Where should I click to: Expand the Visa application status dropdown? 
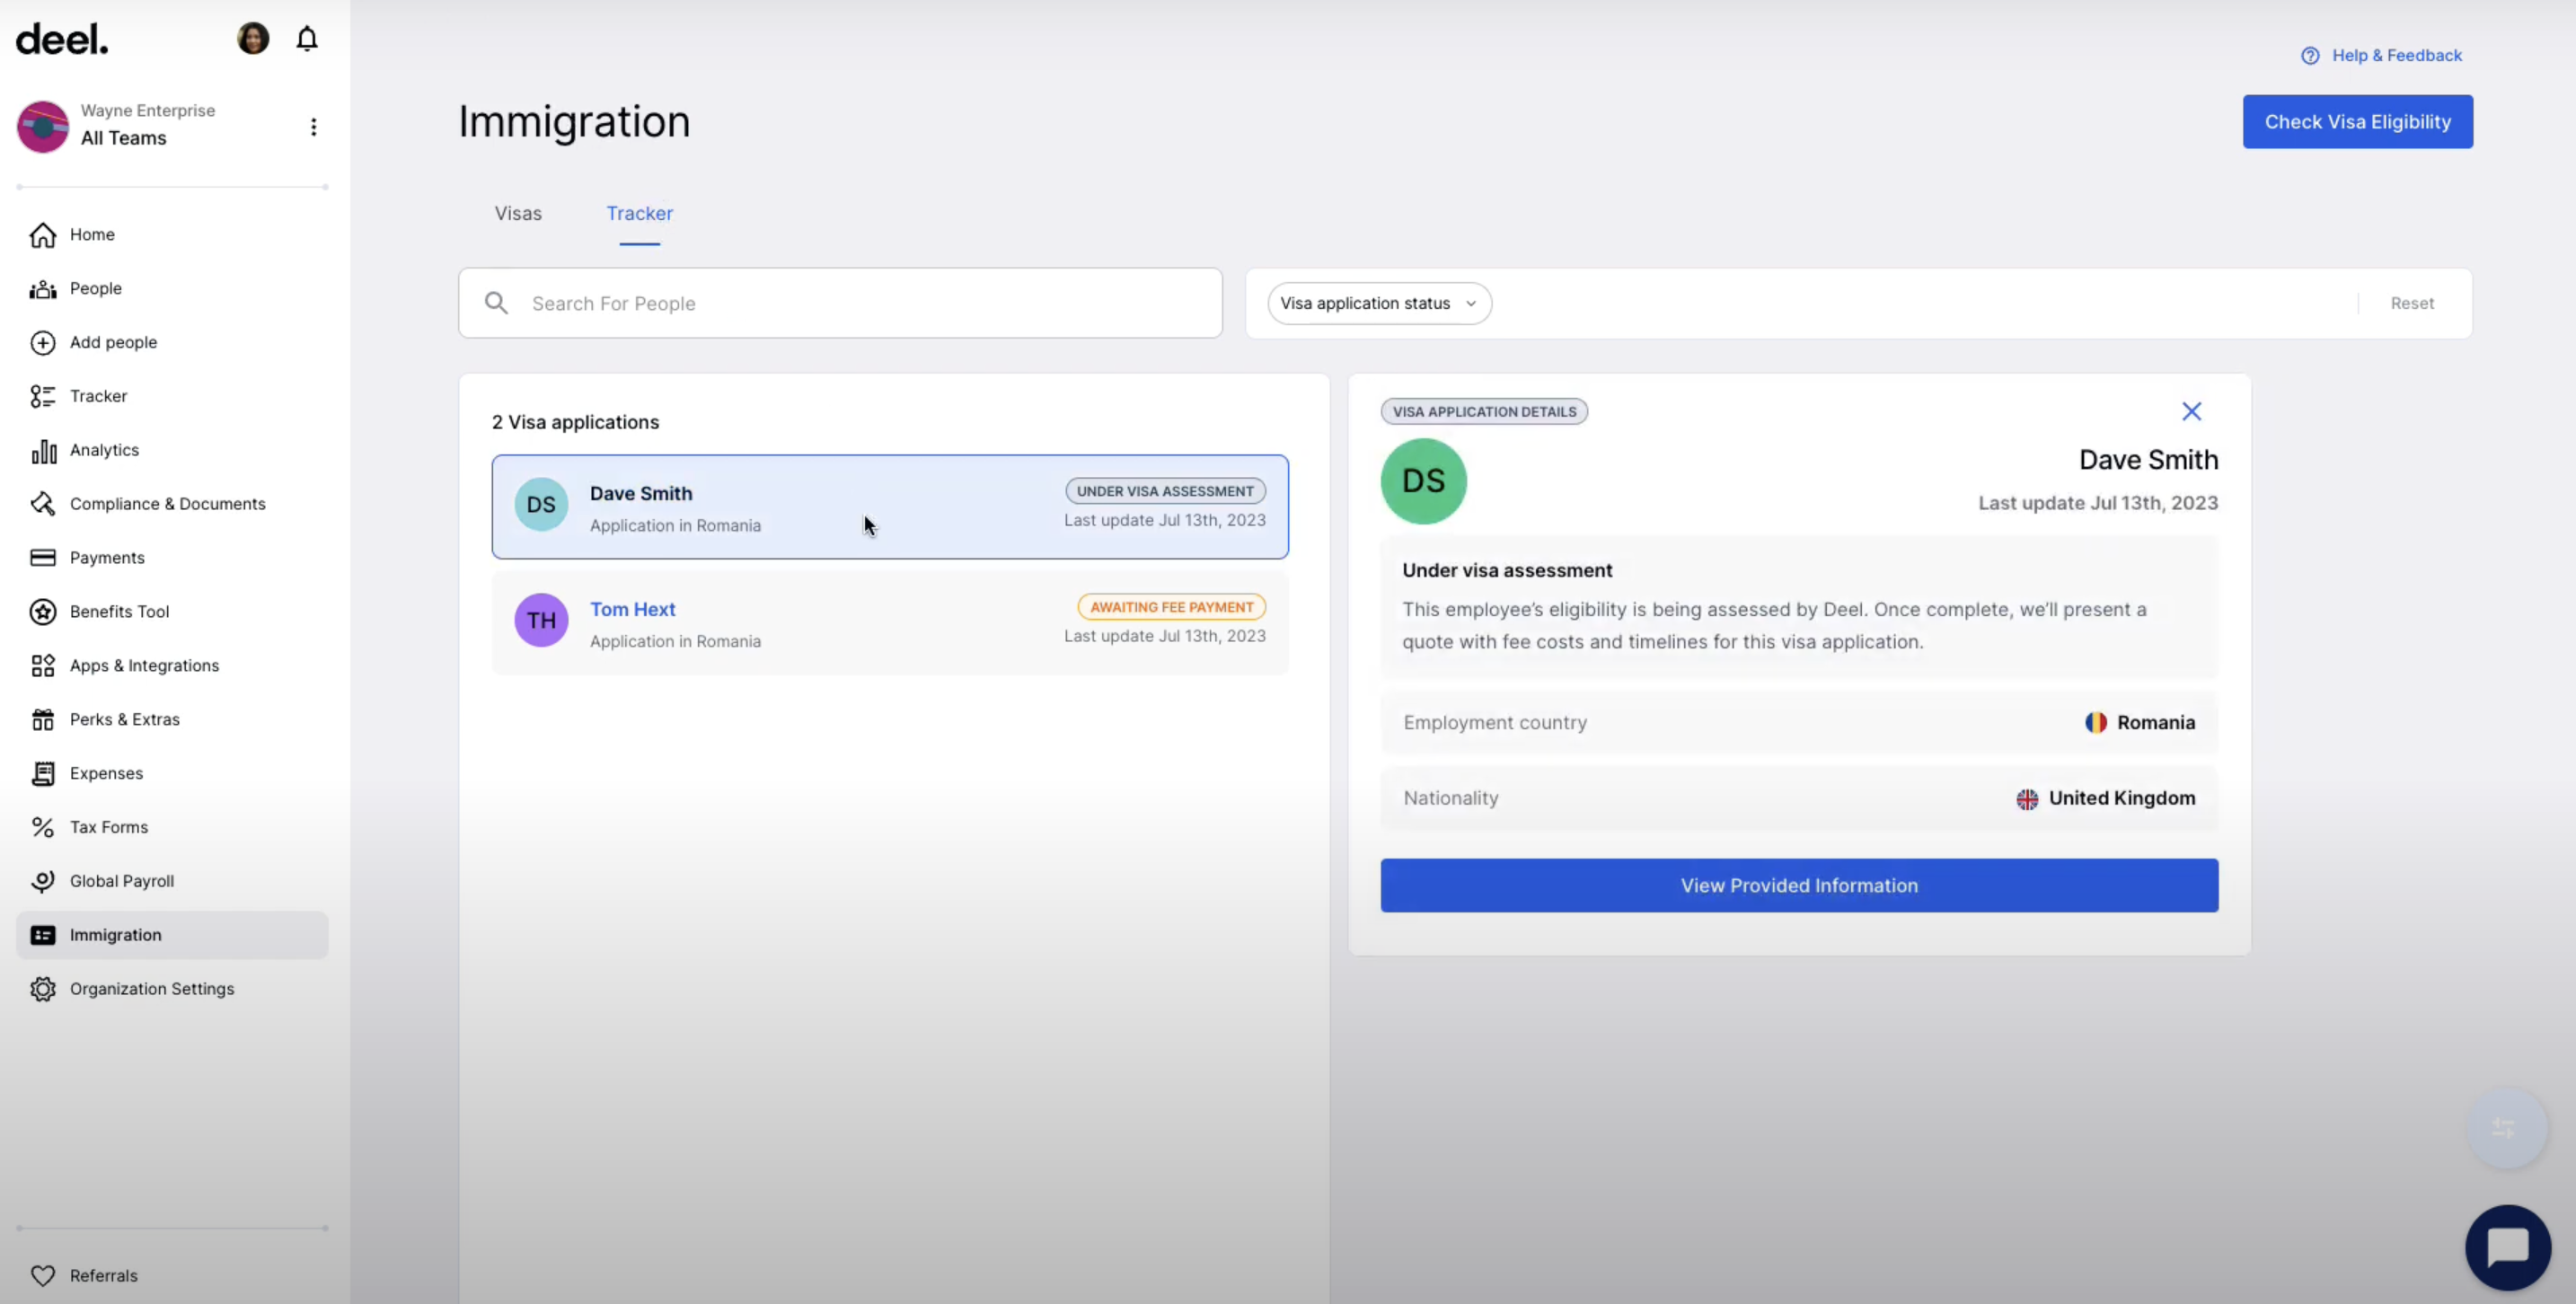coord(1378,303)
